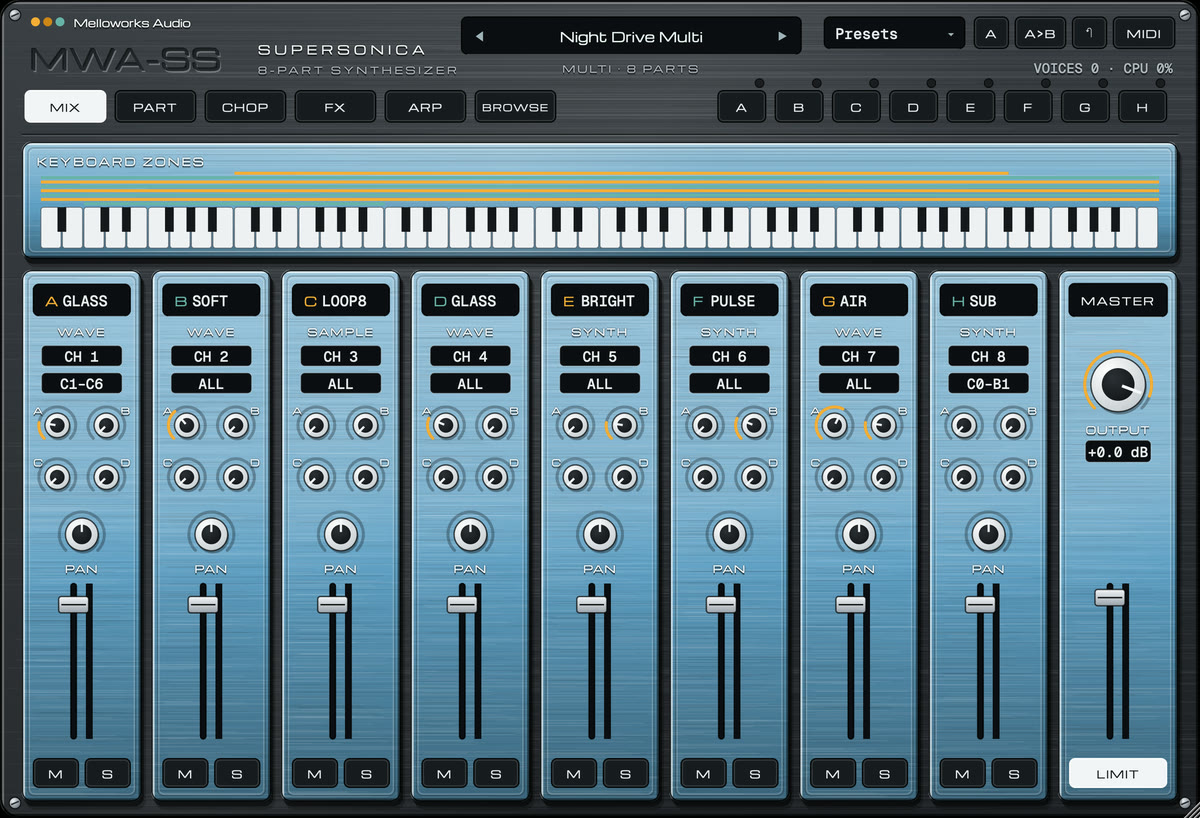Select part H in the part selector row
Screen dimensions: 1200x818
click(1142, 107)
